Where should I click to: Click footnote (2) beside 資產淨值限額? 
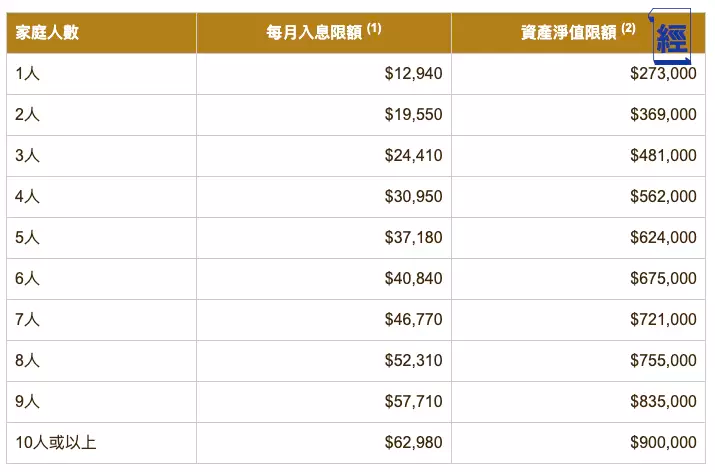coord(628,28)
